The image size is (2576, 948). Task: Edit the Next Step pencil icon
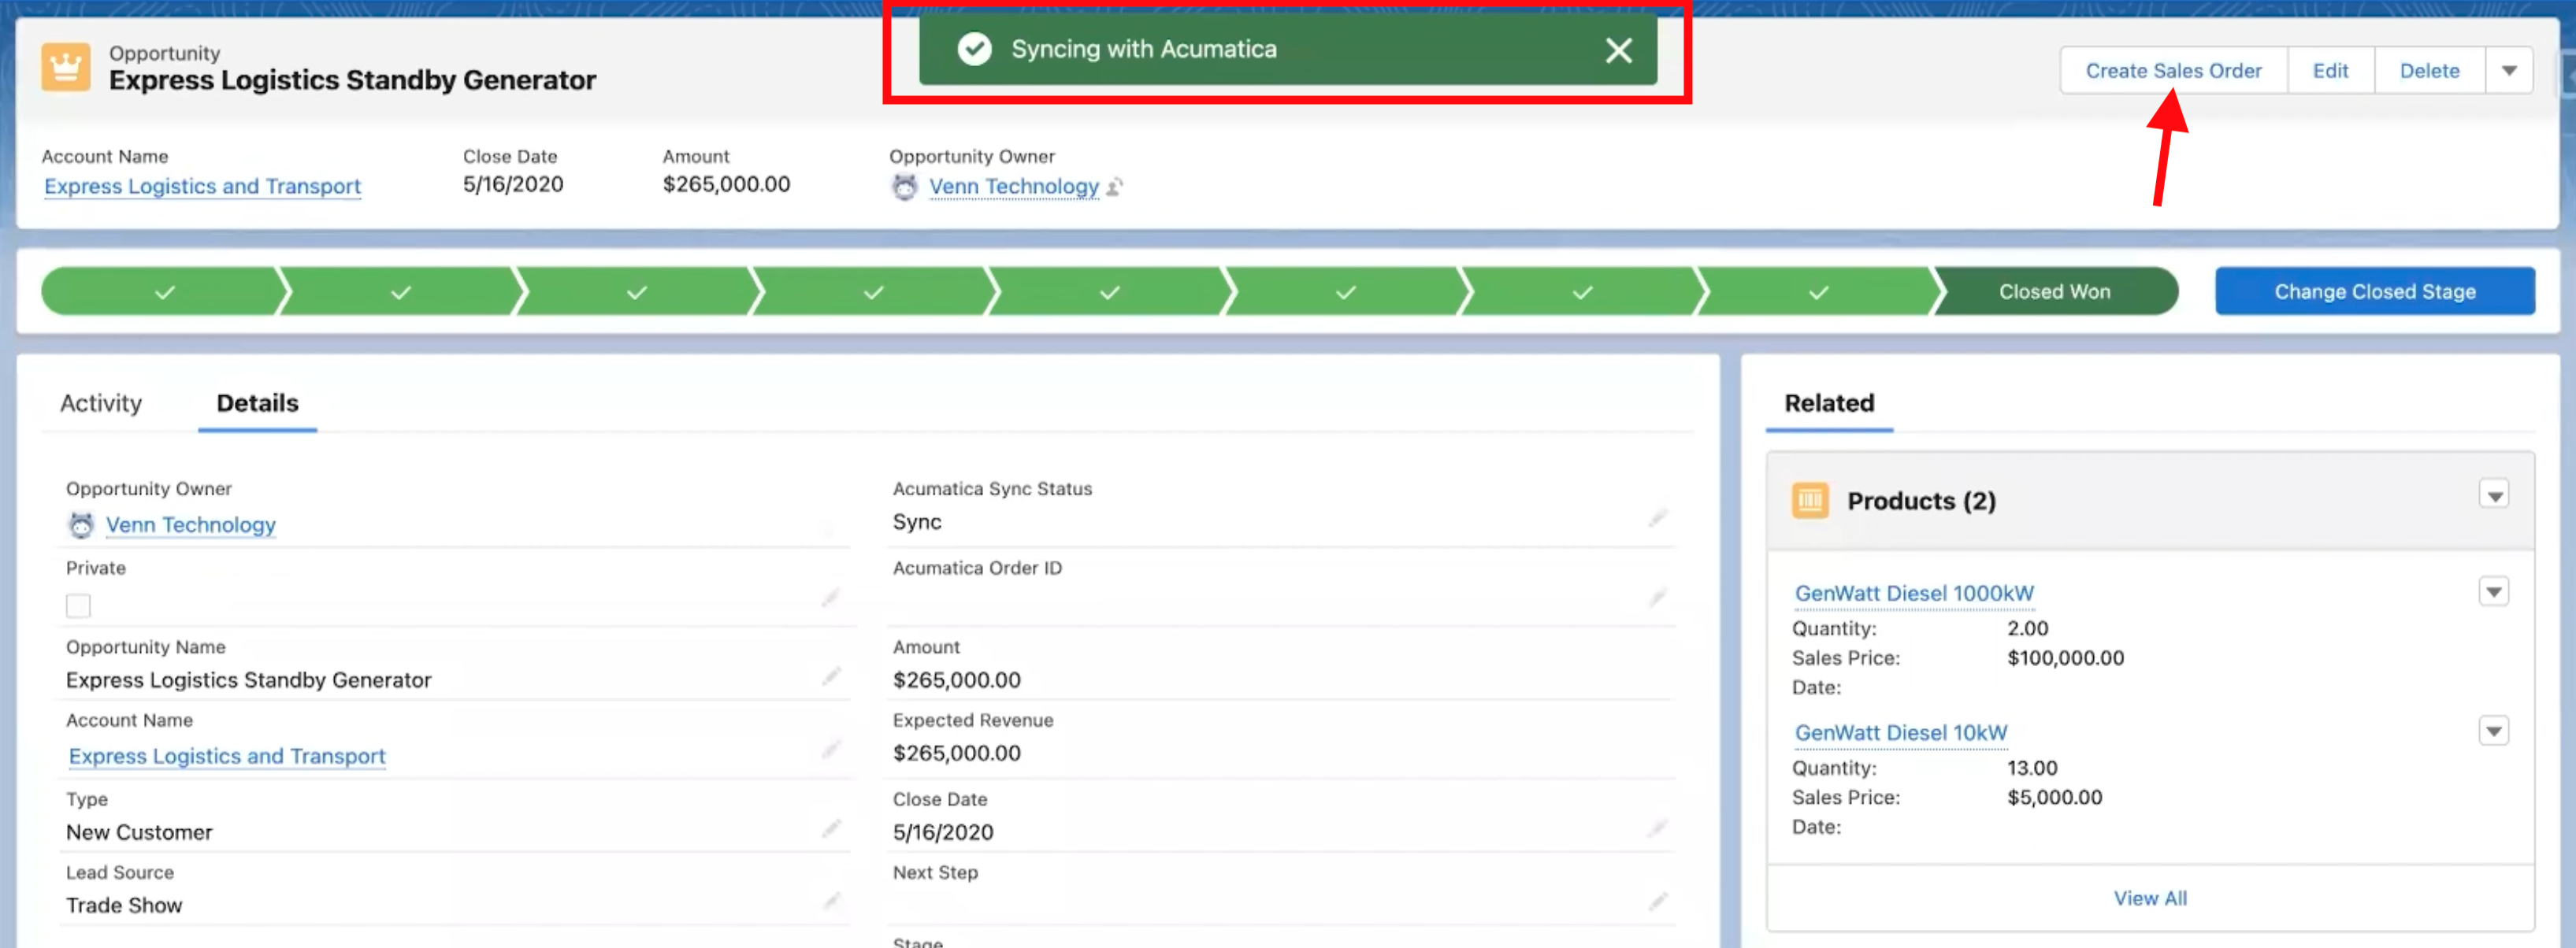(1657, 902)
